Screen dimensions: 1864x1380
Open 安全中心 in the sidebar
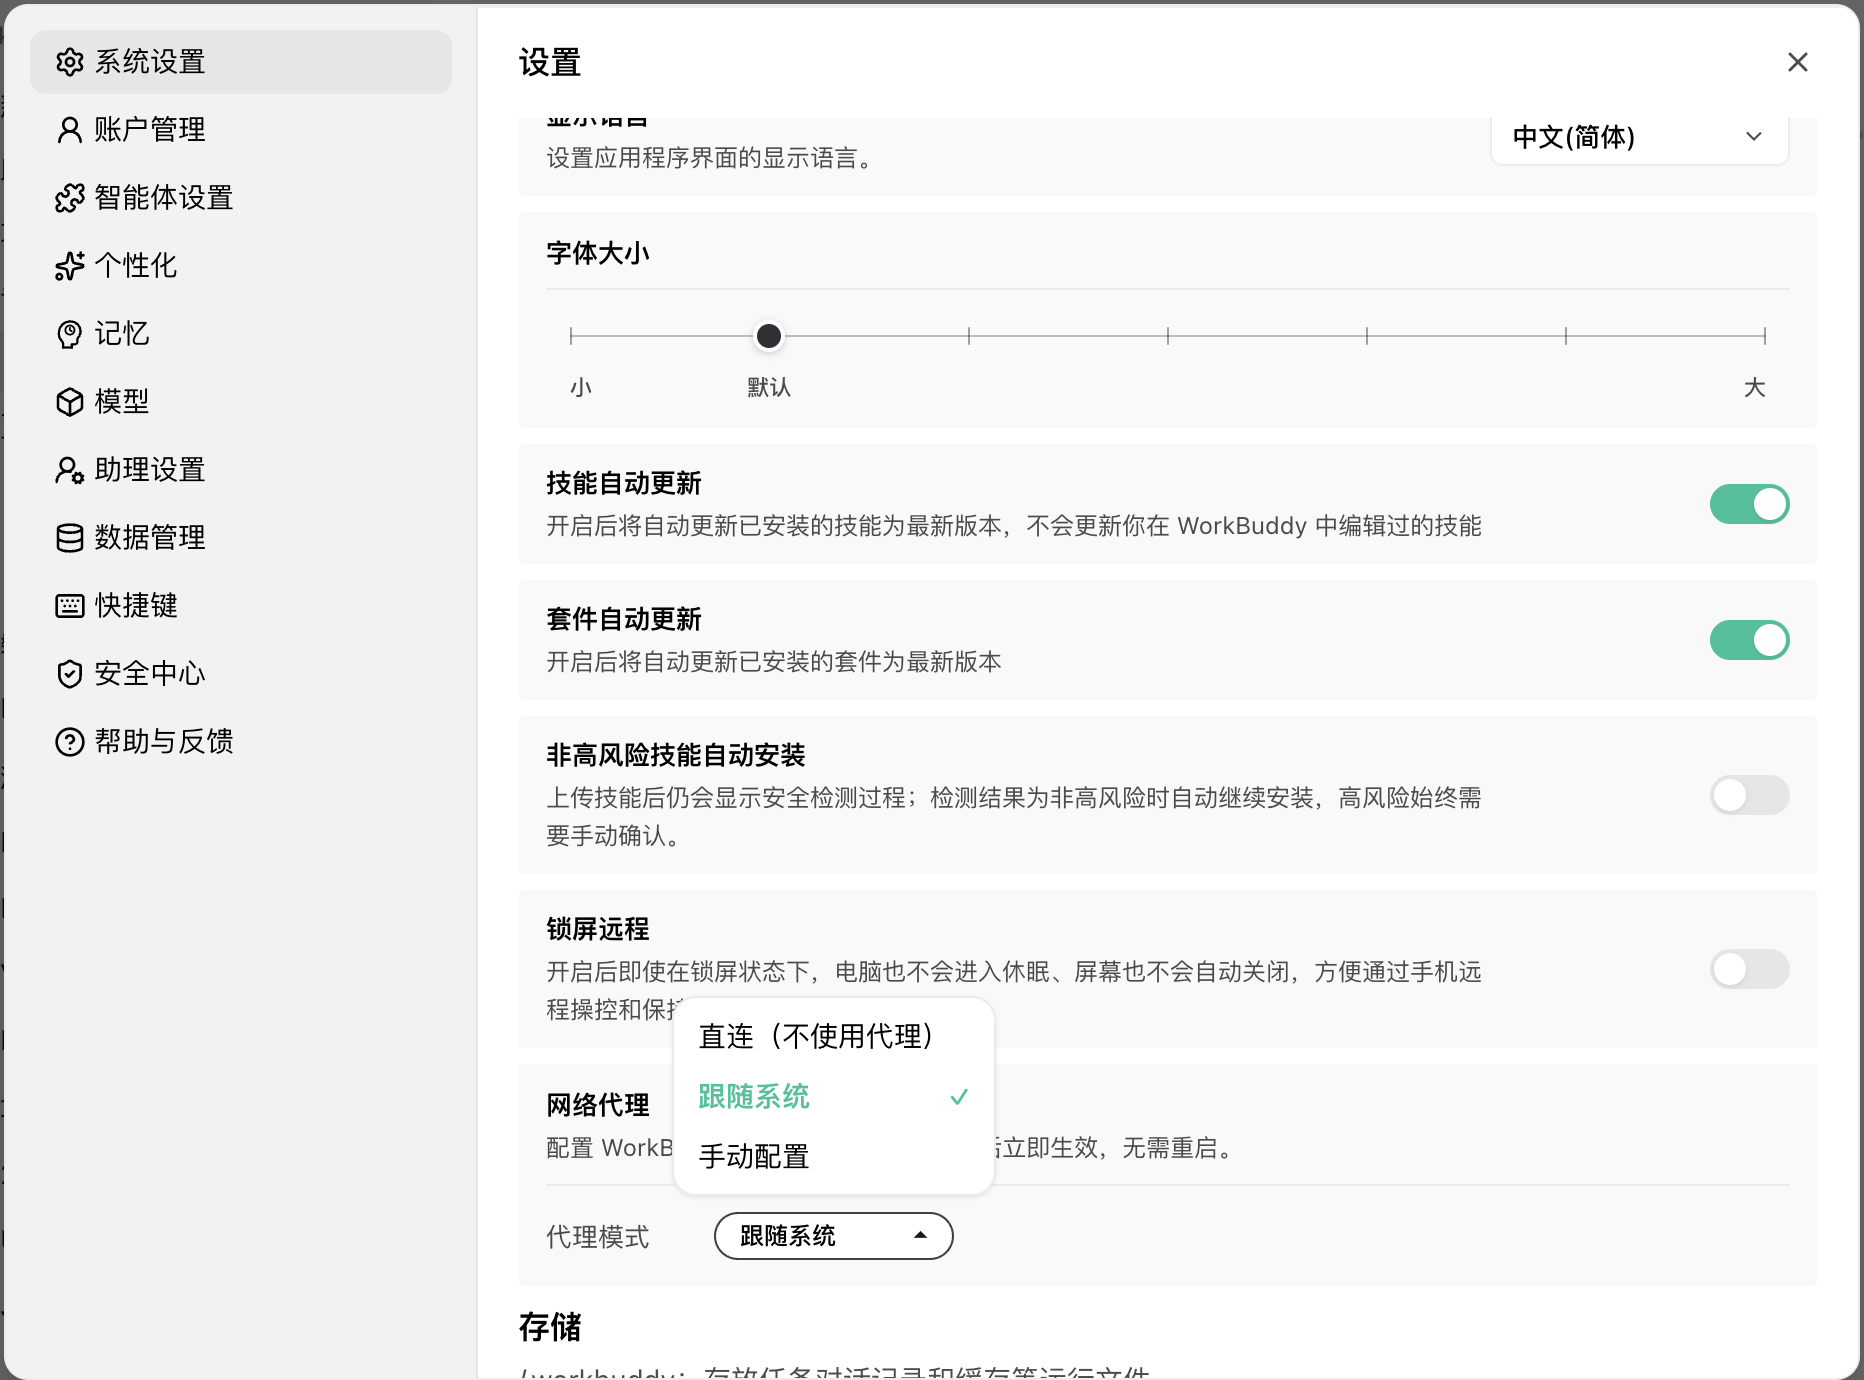(241, 674)
